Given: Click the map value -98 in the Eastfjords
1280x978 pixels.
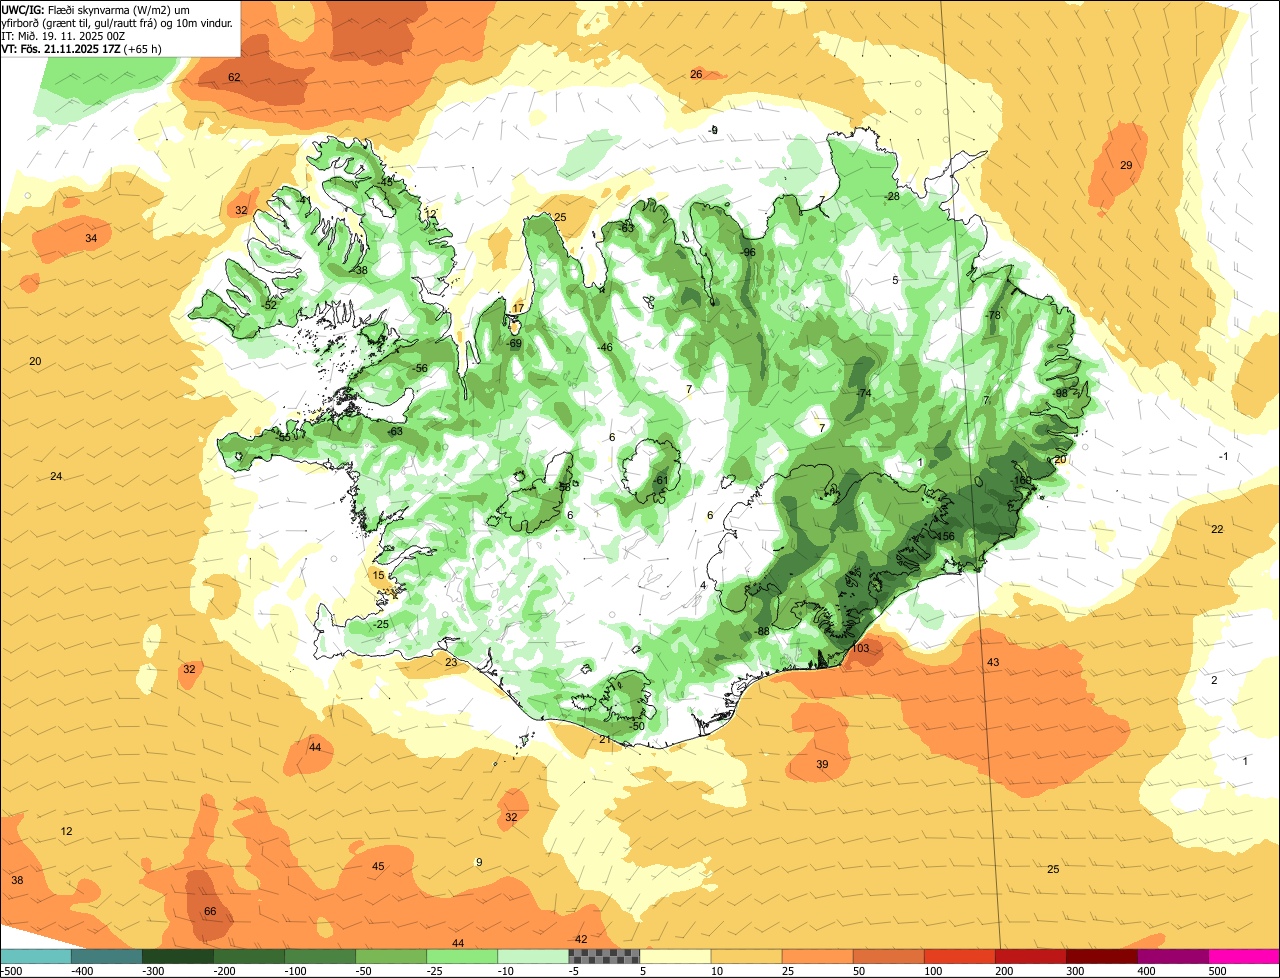Looking at the screenshot, I should point(1060,393).
